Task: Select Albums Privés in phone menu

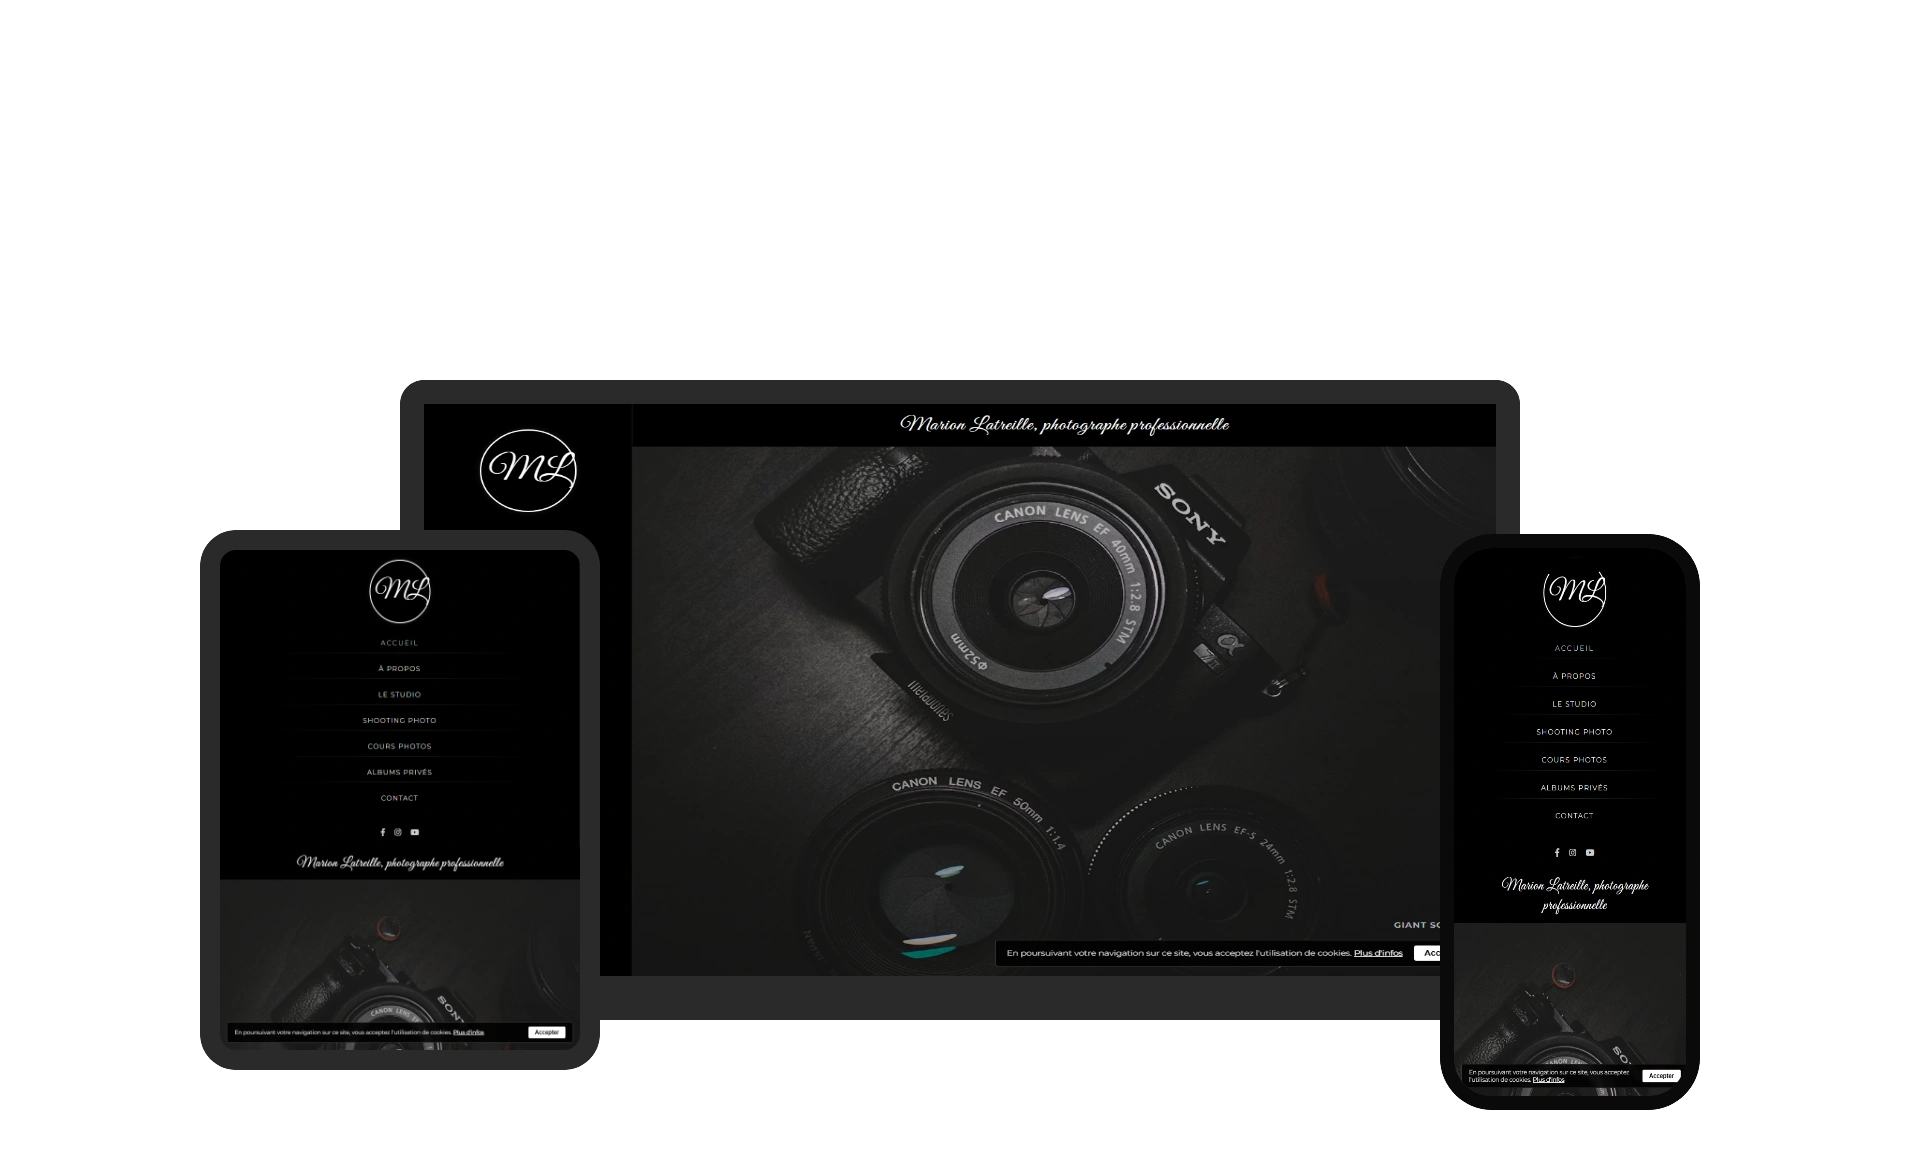Action: 1575,789
